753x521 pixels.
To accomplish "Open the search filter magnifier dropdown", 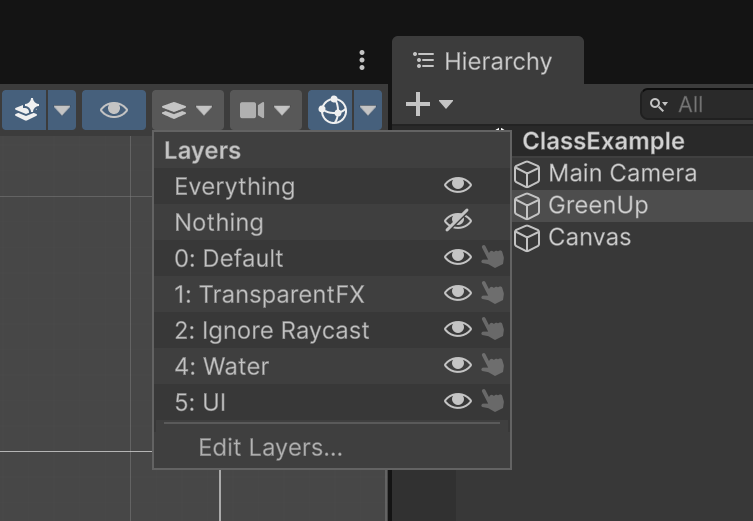I will [658, 105].
